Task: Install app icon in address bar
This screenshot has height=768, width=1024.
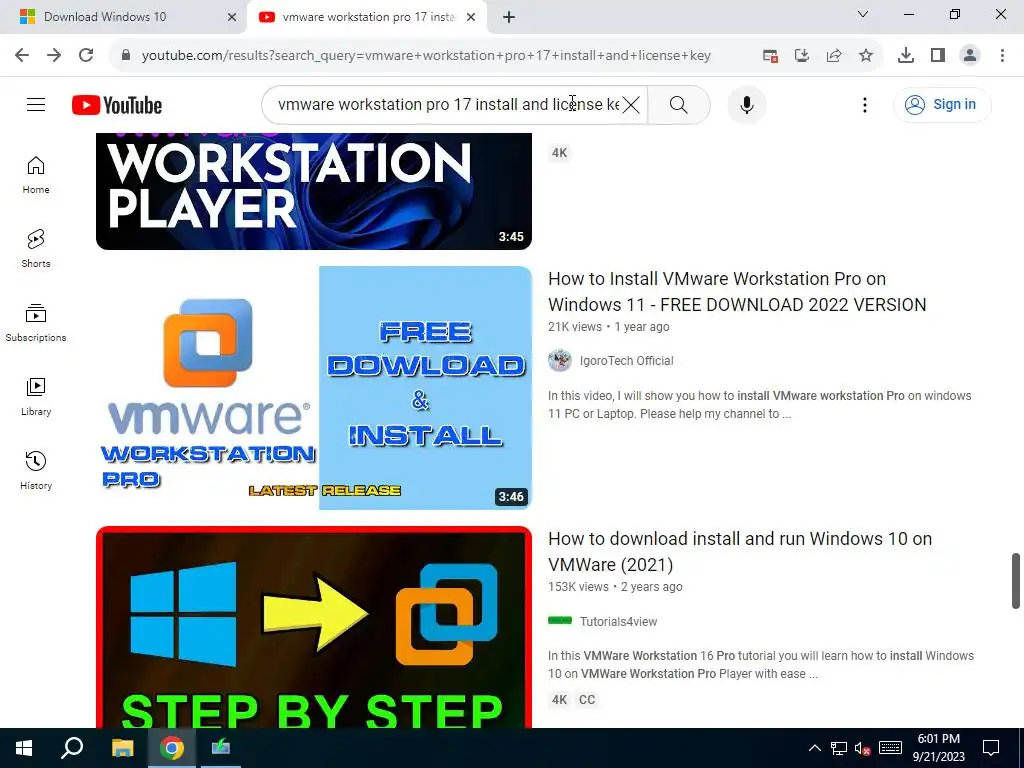Action: 802,56
